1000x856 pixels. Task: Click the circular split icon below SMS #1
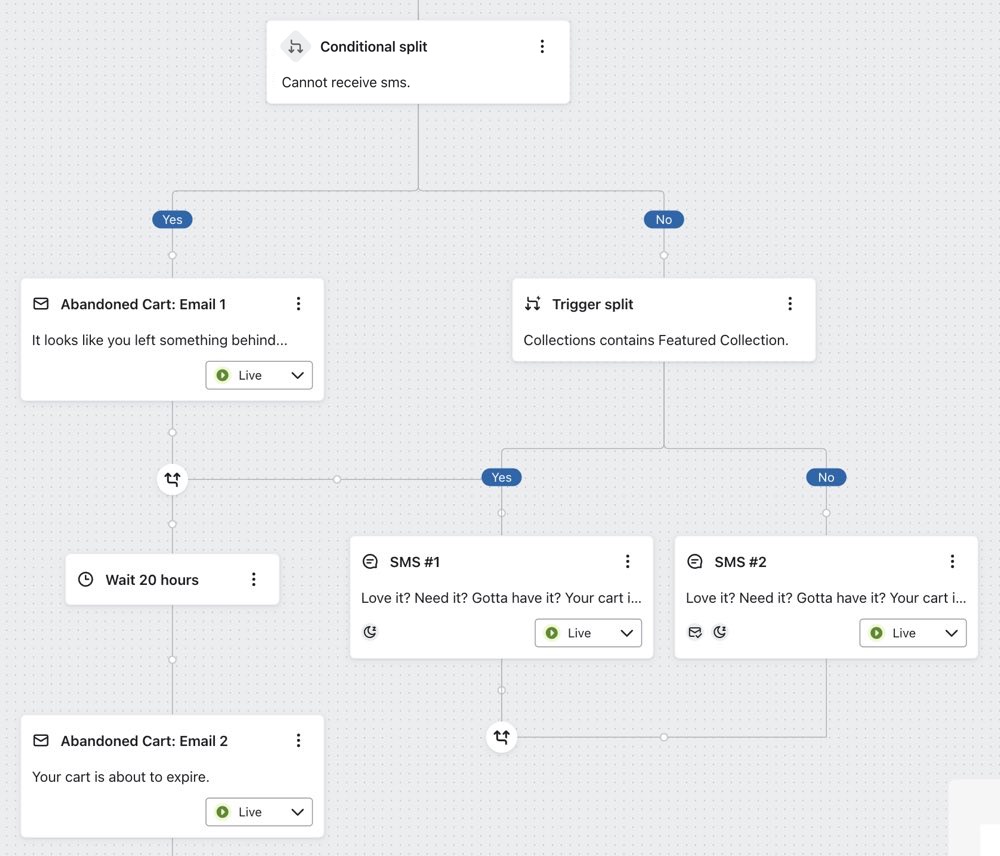coord(501,737)
